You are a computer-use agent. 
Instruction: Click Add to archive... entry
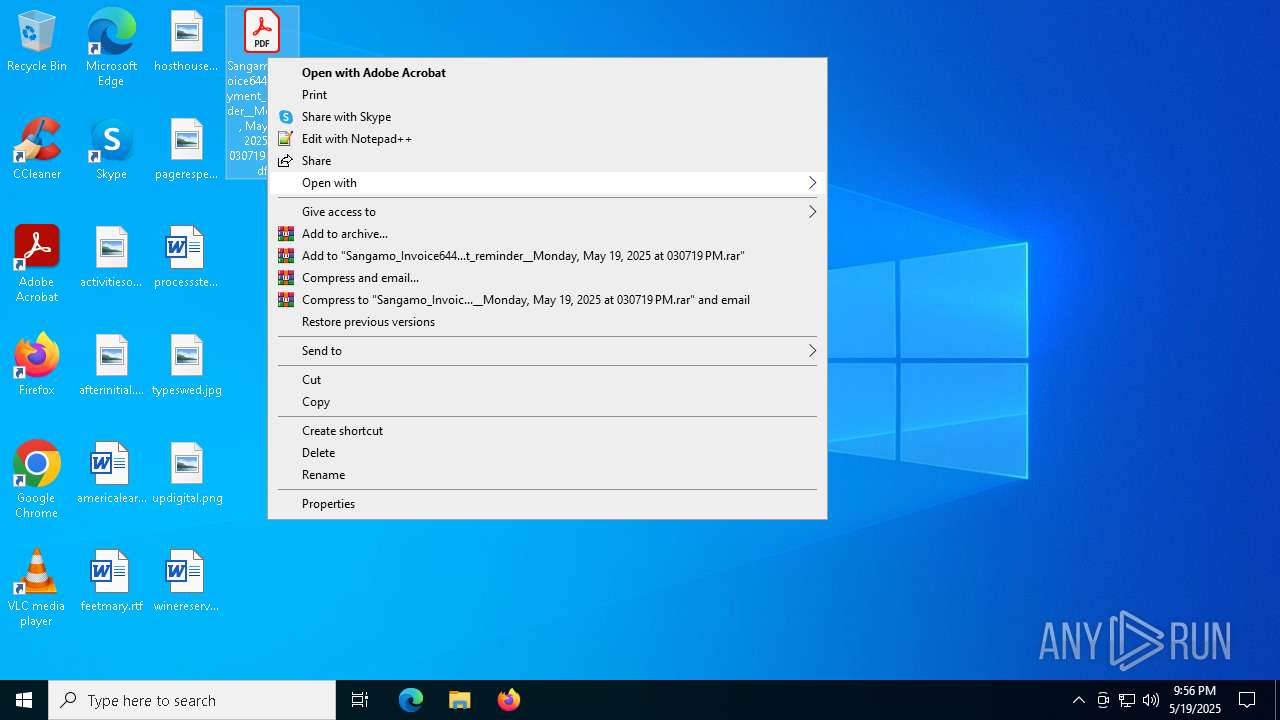coord(344,234)
